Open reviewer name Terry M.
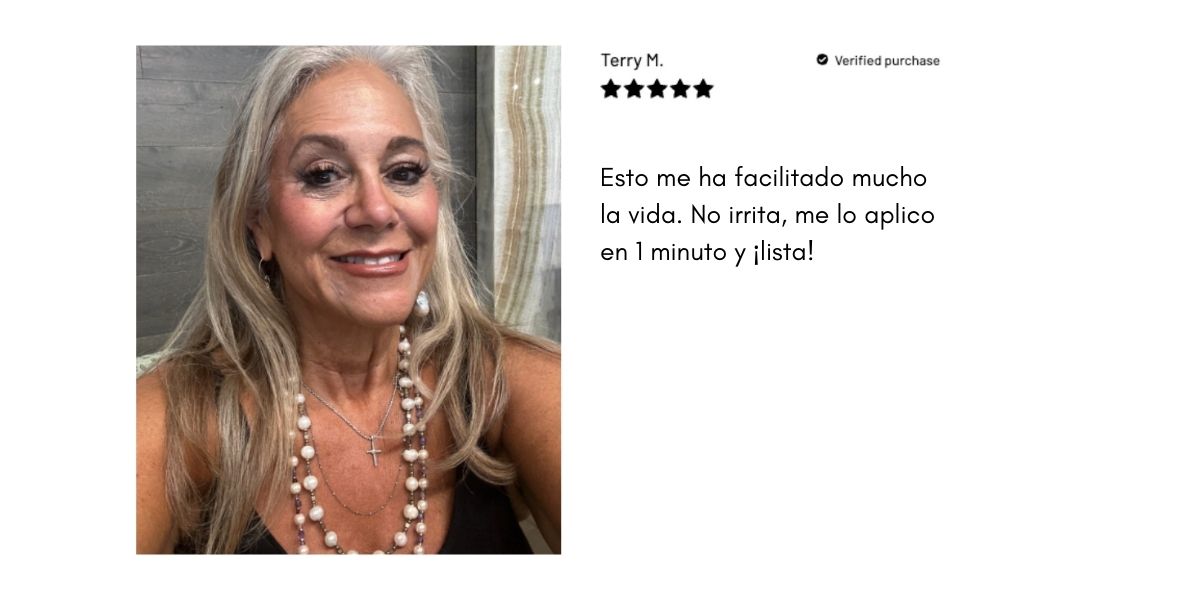Screen dimensions: 1200x600 632,60
